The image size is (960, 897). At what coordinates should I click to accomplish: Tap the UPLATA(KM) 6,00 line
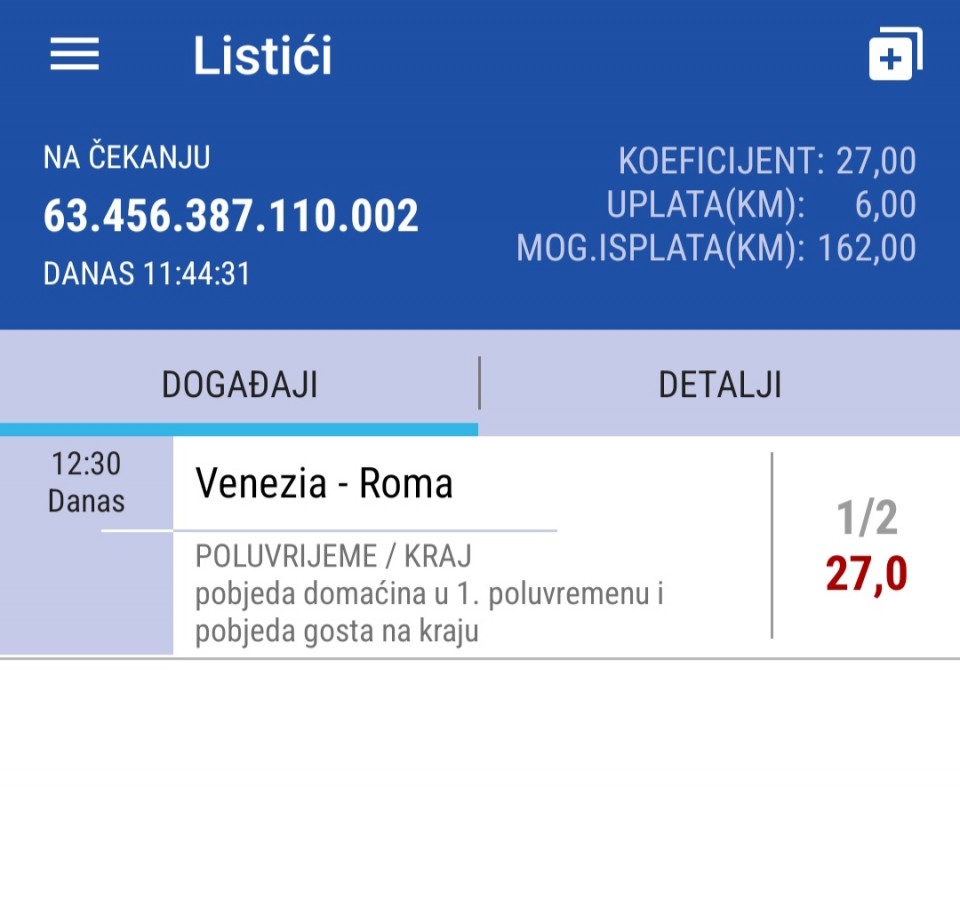[x=761, y=205]
